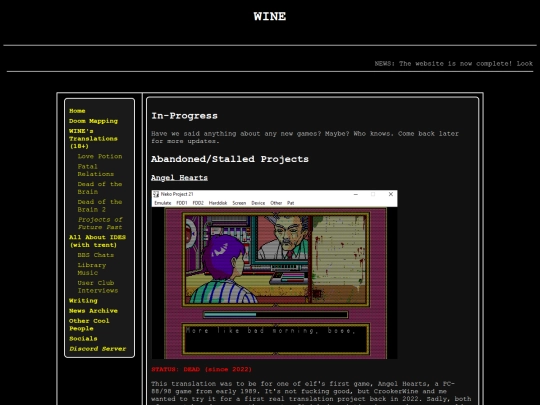Open the Dead of the Brain 2 link
540x405 pixels.
(100, 206)
